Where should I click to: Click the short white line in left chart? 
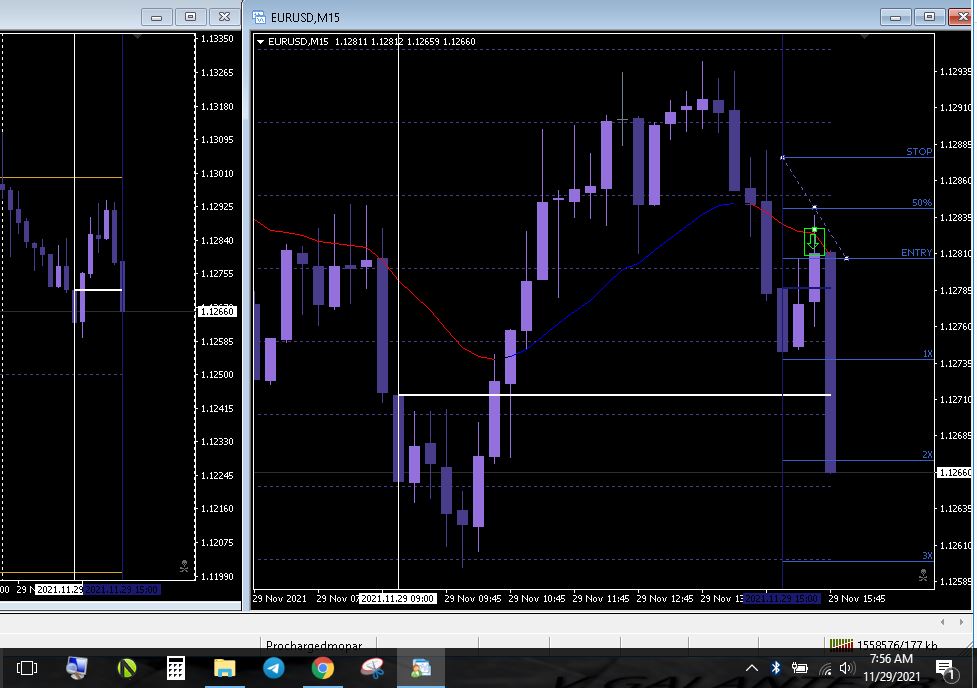(98, 290)
